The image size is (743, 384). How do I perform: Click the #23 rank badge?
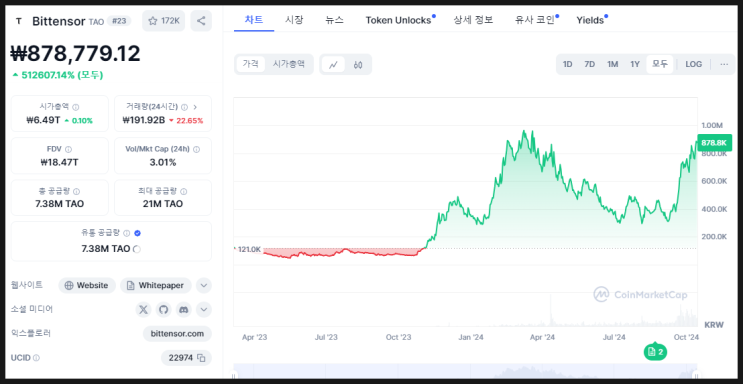coord(118,21)
